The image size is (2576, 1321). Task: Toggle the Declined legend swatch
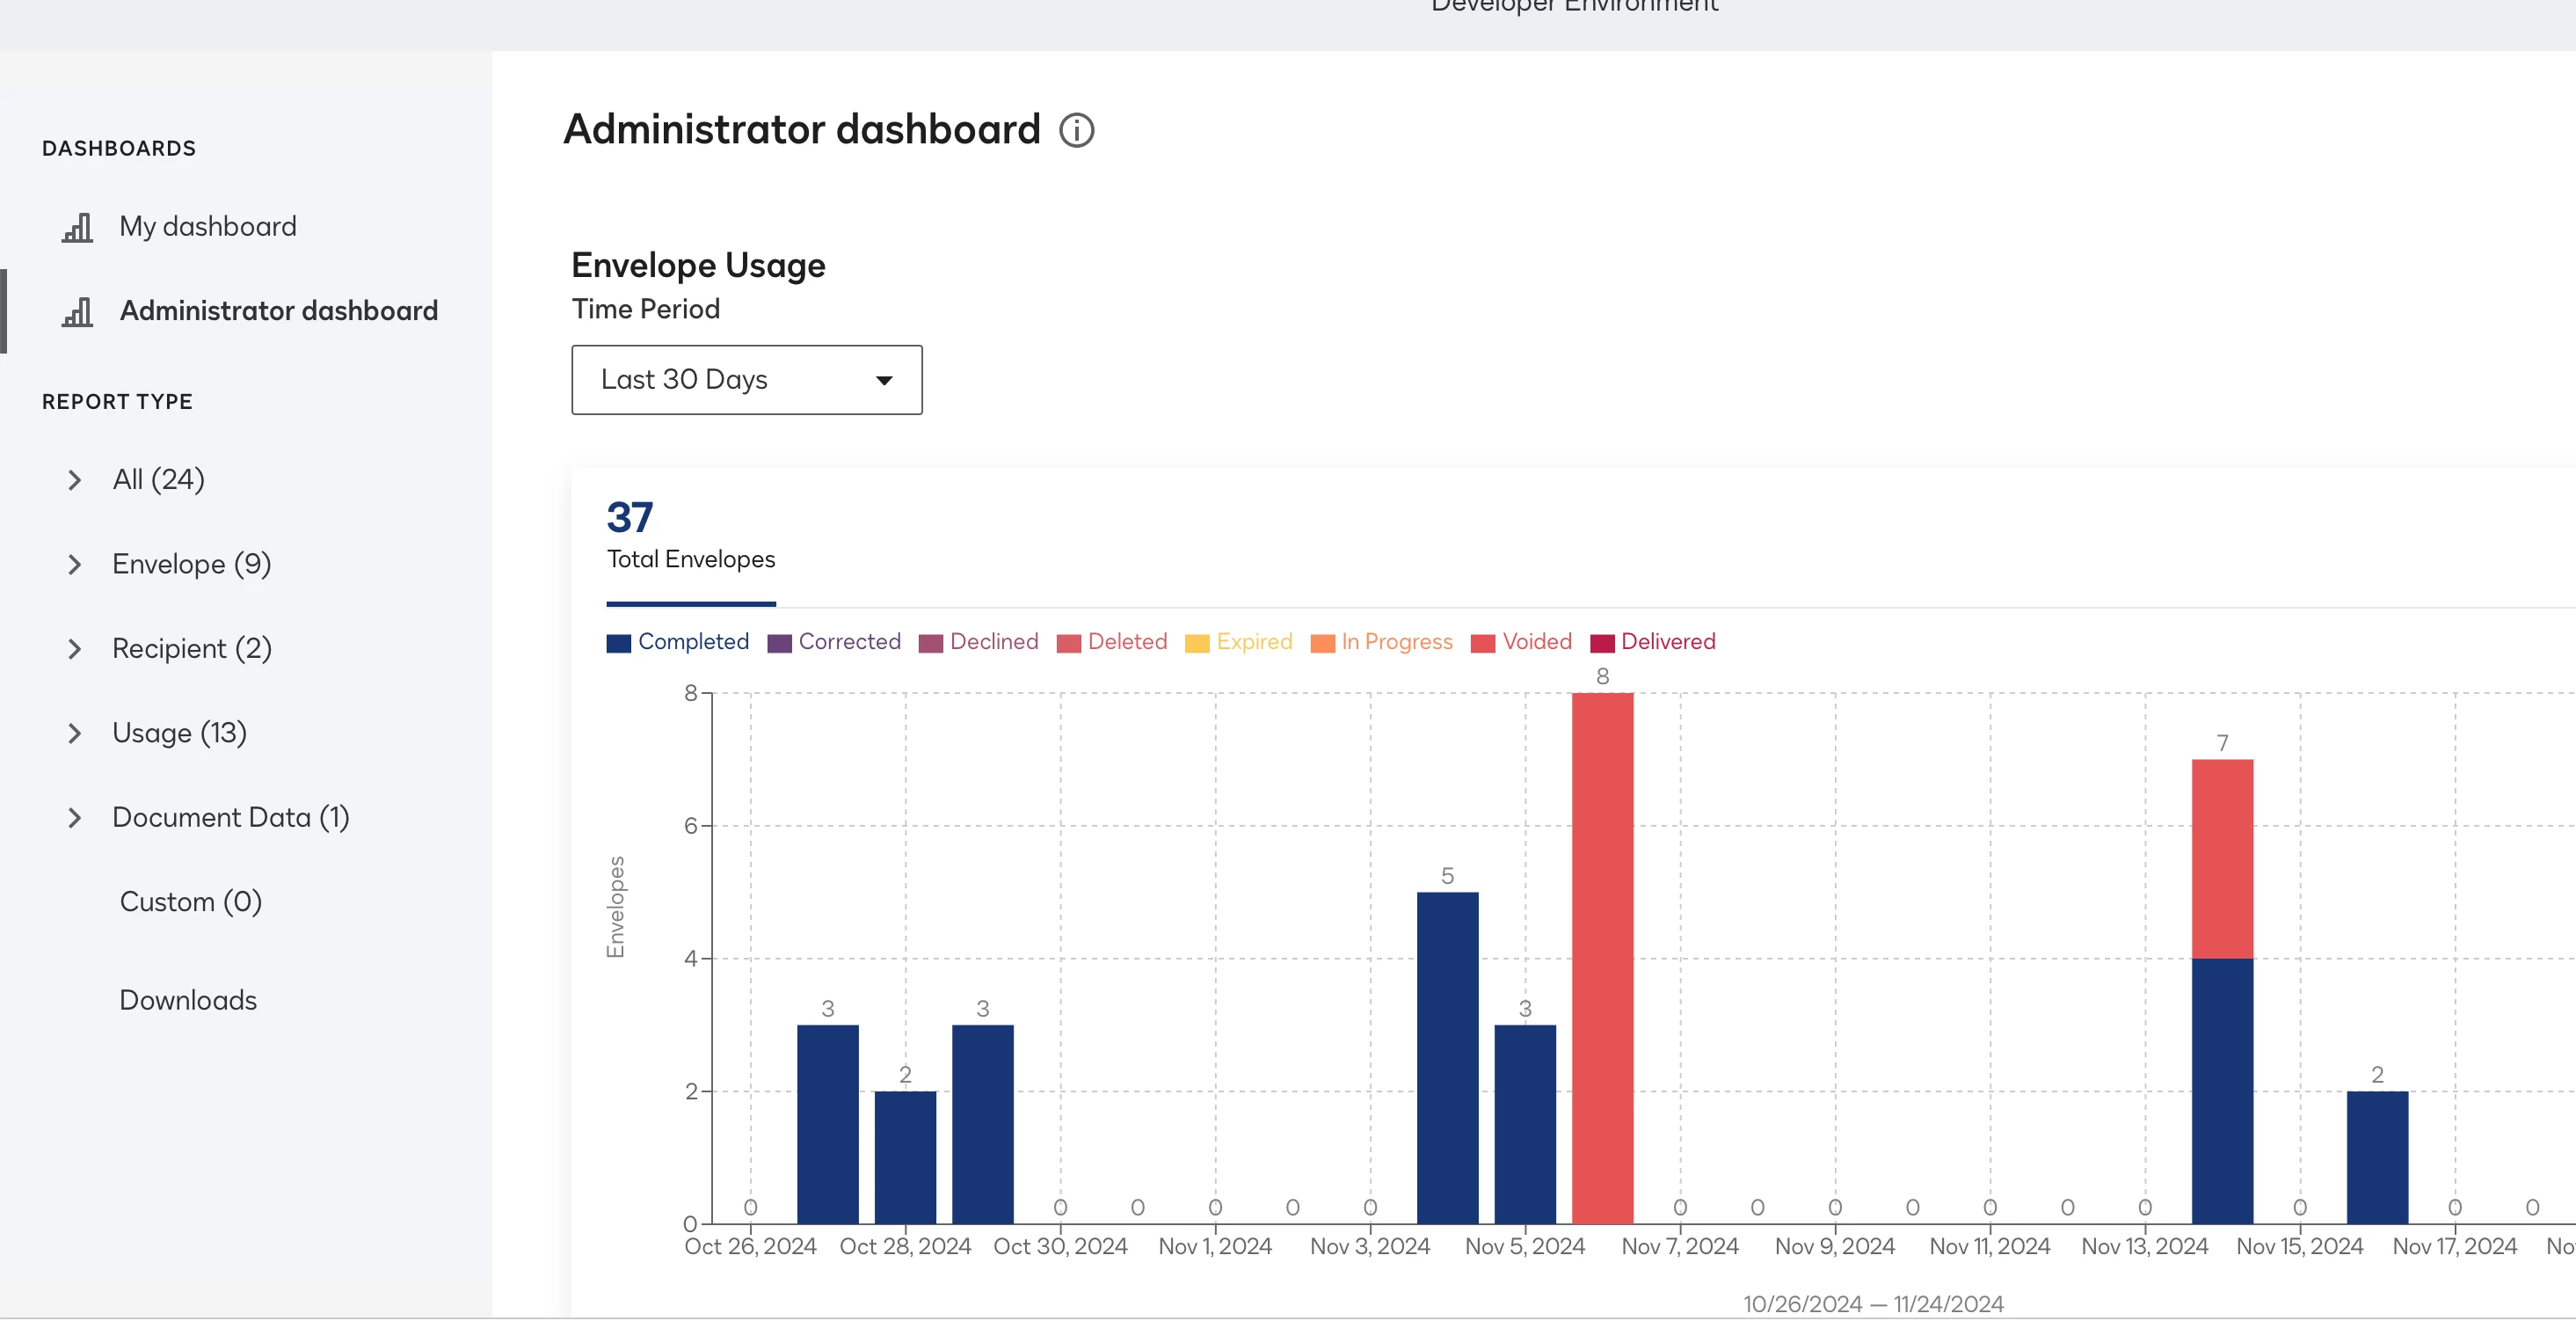click(x=930, y=643)
